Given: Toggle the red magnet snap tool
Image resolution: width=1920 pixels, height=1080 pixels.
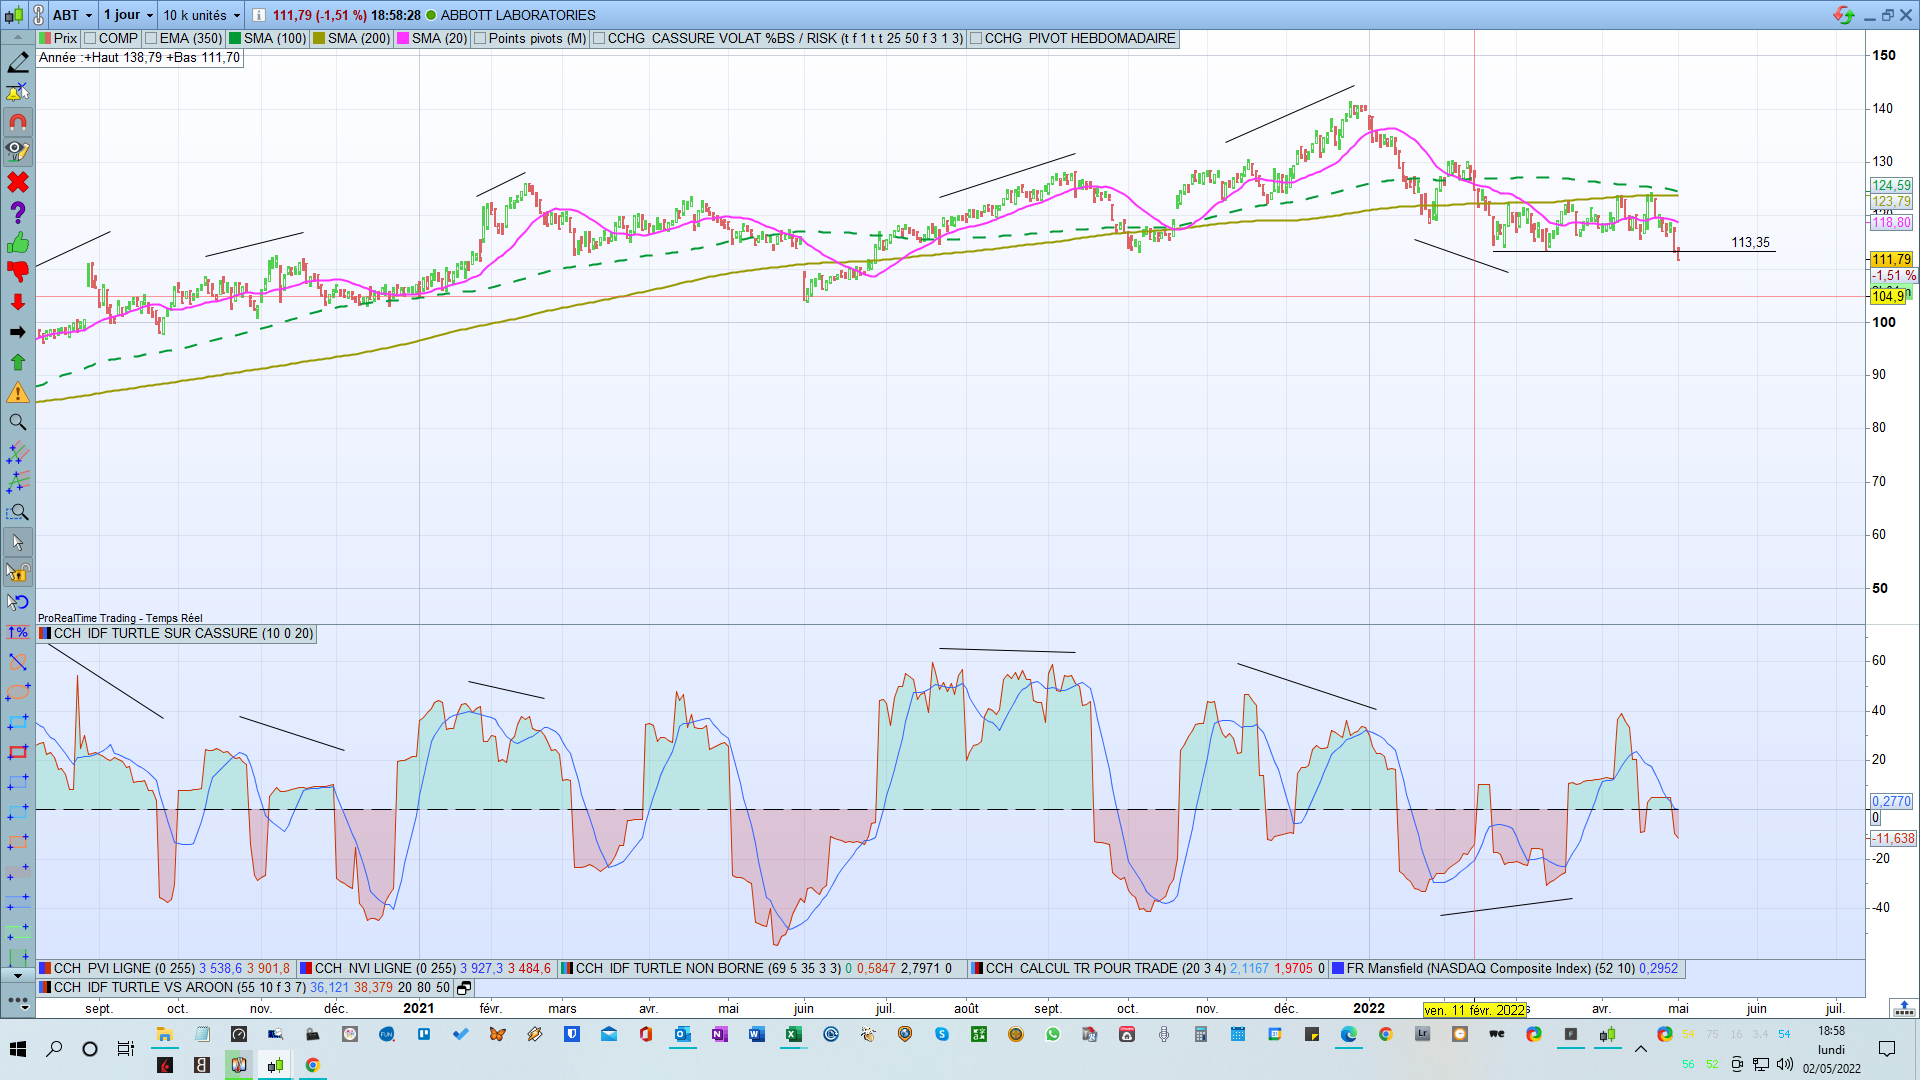Looking at the screenshot, I should [x=18, y=123].
